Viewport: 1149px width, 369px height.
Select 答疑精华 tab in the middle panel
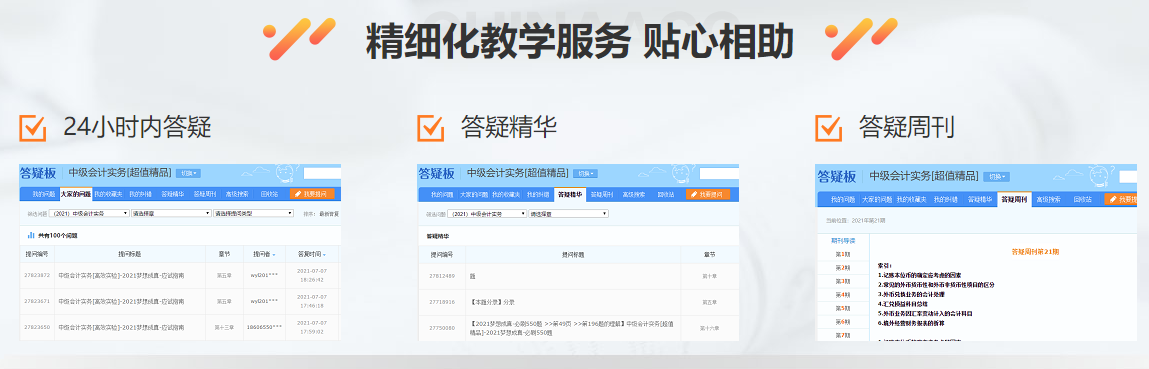(570, 194)
